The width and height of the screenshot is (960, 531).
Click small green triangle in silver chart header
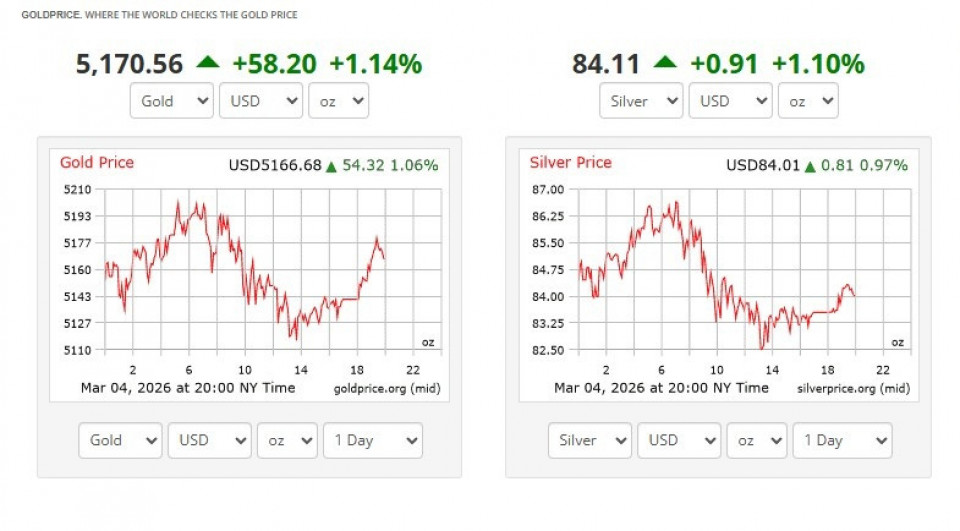coord(810,166)
